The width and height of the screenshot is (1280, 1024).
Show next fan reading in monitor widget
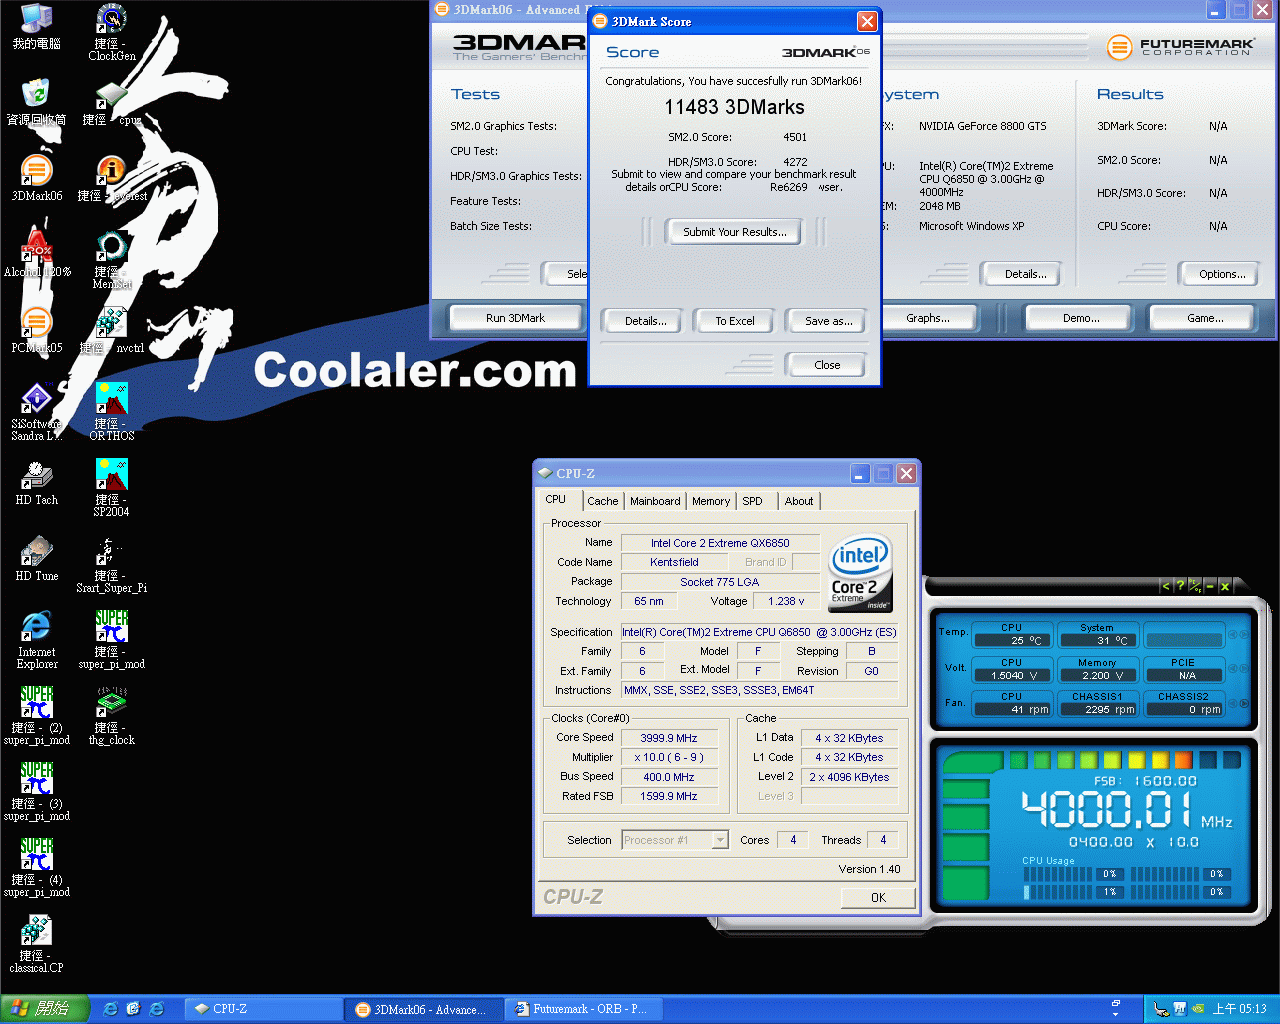tap(1244, 703)
